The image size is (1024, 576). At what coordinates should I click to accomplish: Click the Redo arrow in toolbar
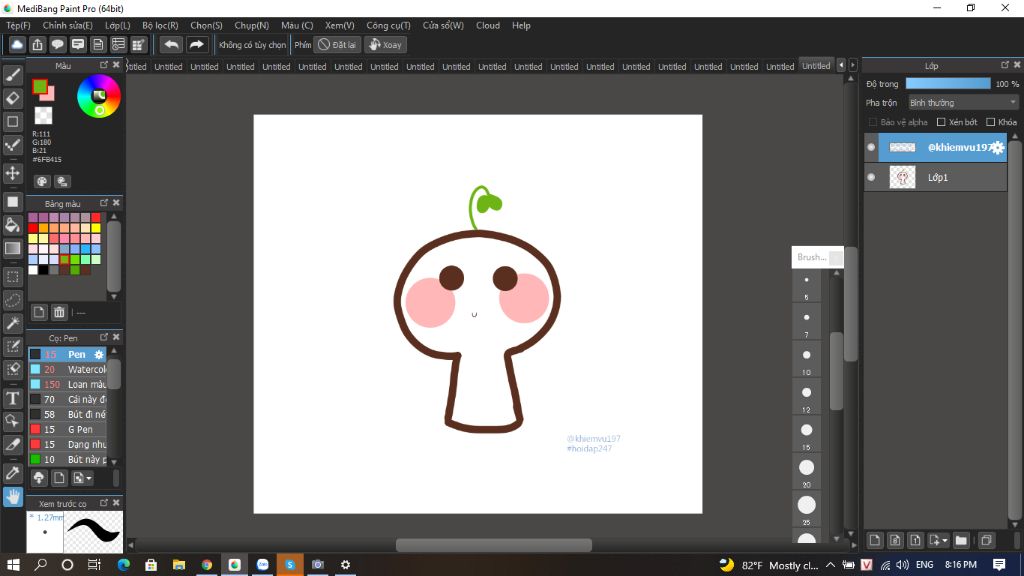point(197,44)
